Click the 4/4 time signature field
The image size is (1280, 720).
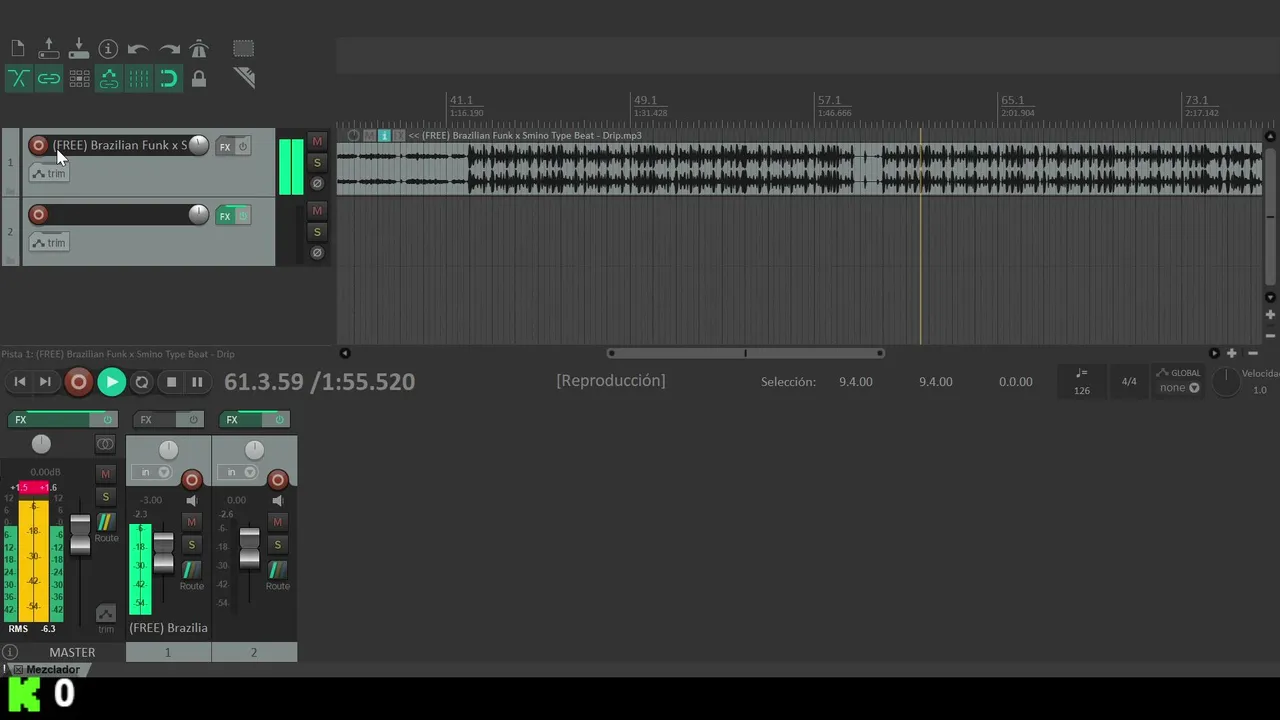click(1129, 382)
